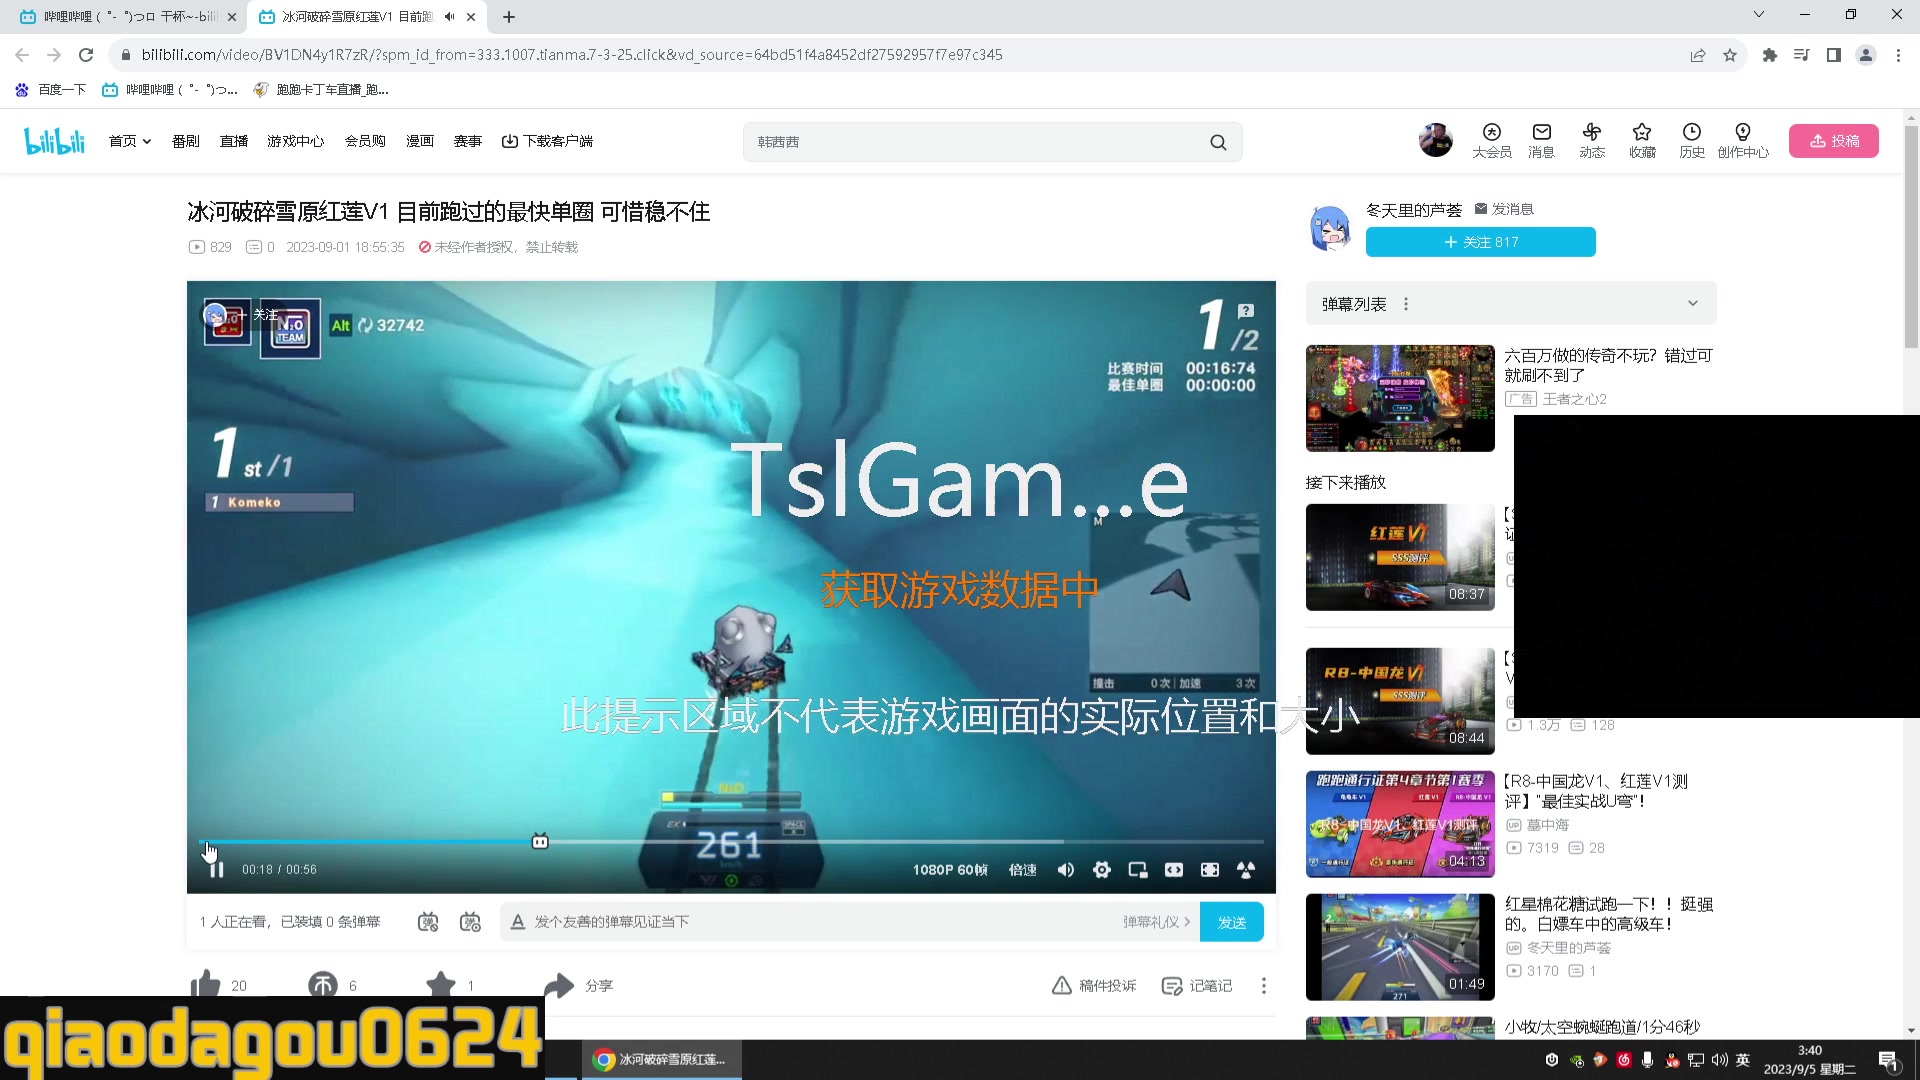Pause the video with the pause button

point(216,870)
